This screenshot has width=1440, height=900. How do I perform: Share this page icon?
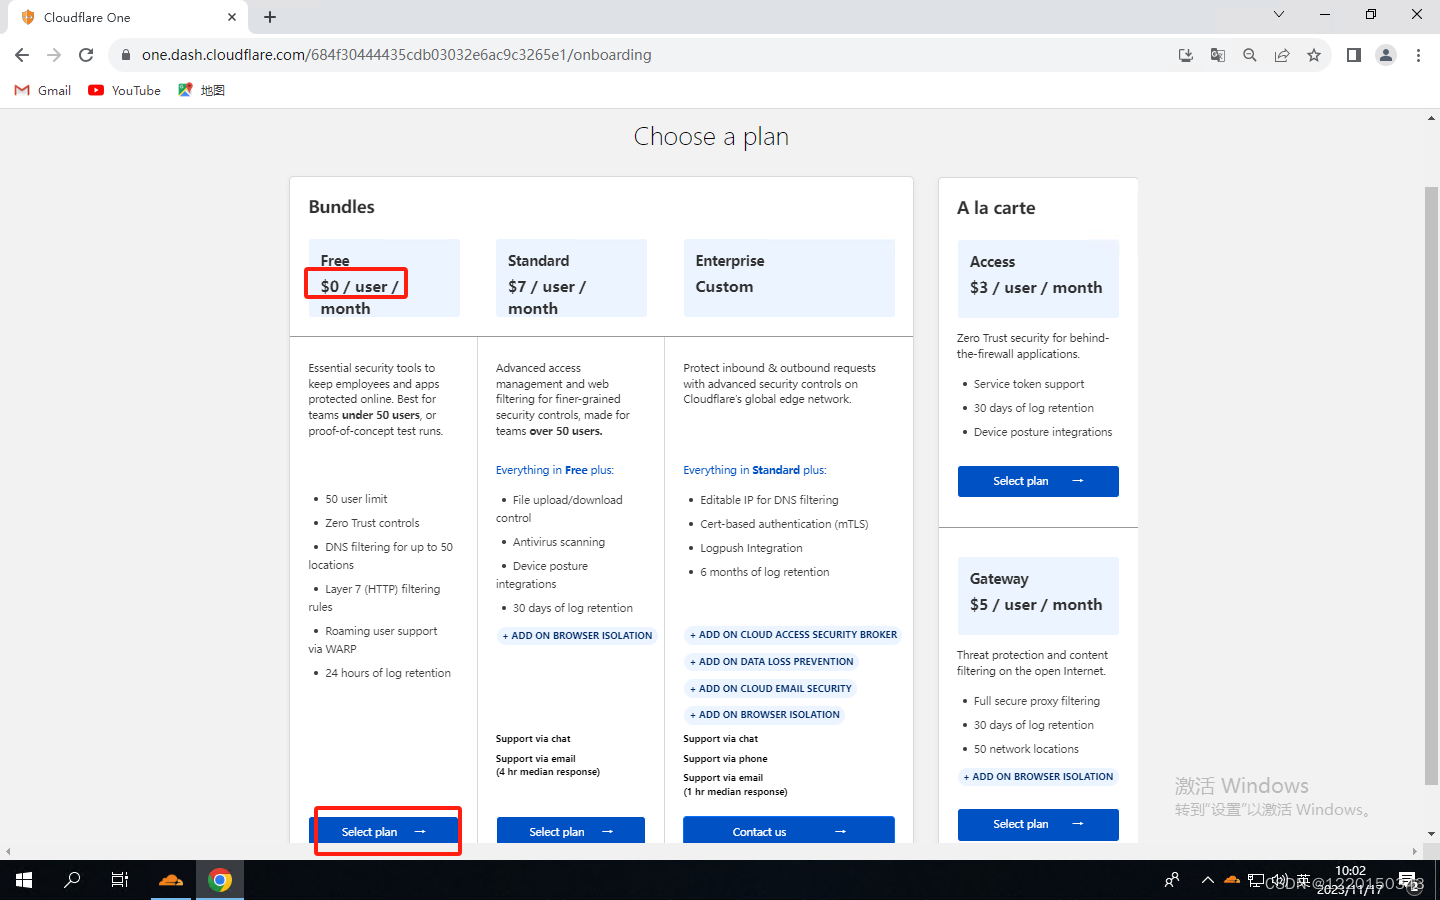pyautogui.click(x=1282, y=55)
